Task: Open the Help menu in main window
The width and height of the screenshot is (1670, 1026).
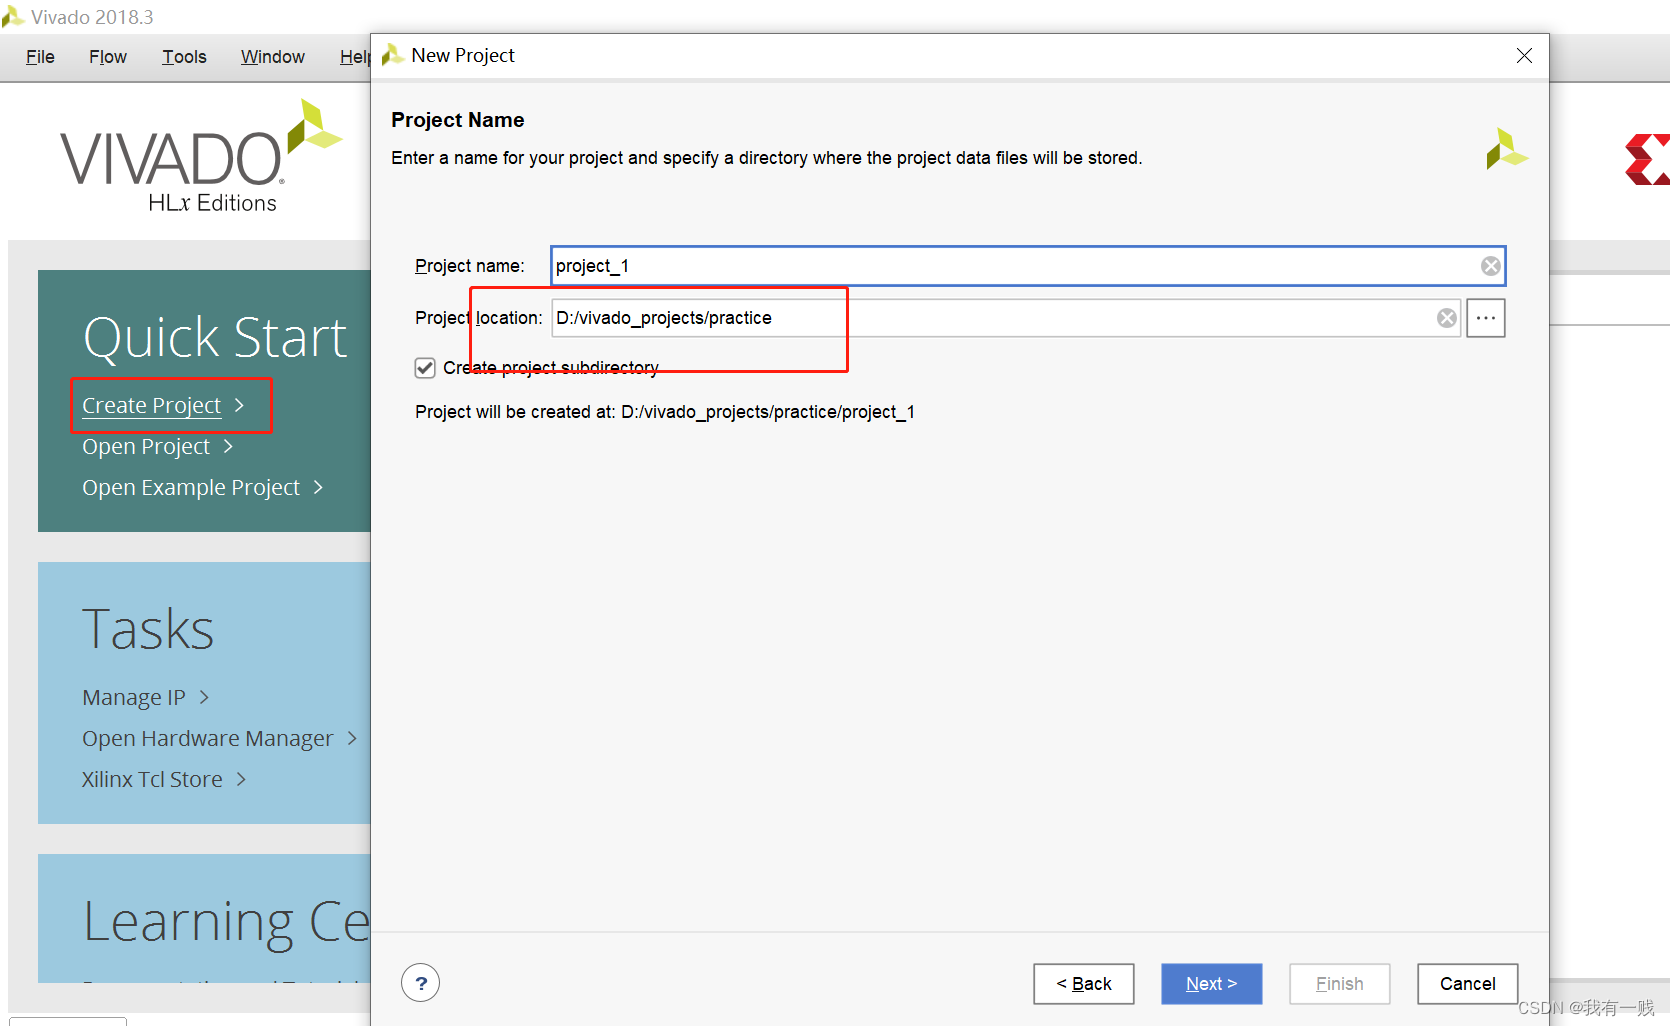Action: point(355,57)
